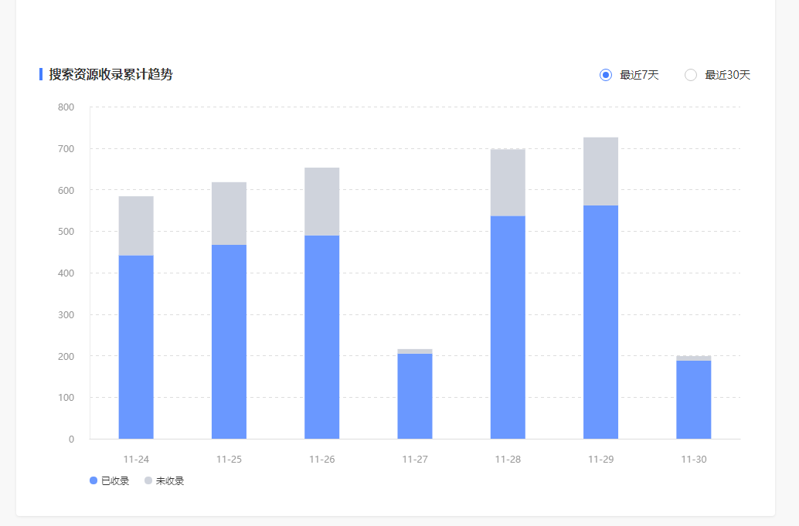Click the blue 已收录 bar for 11-28

click(x=508, y=327)
